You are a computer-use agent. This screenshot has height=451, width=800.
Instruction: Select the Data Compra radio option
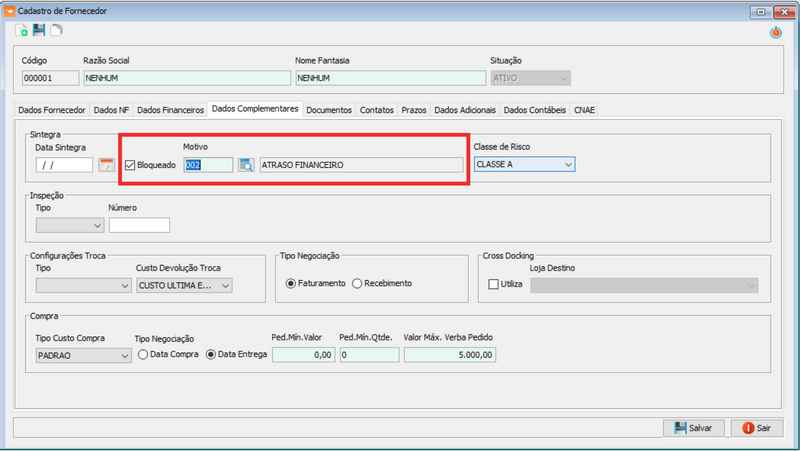pyautogui.click(x=144, y=354)
